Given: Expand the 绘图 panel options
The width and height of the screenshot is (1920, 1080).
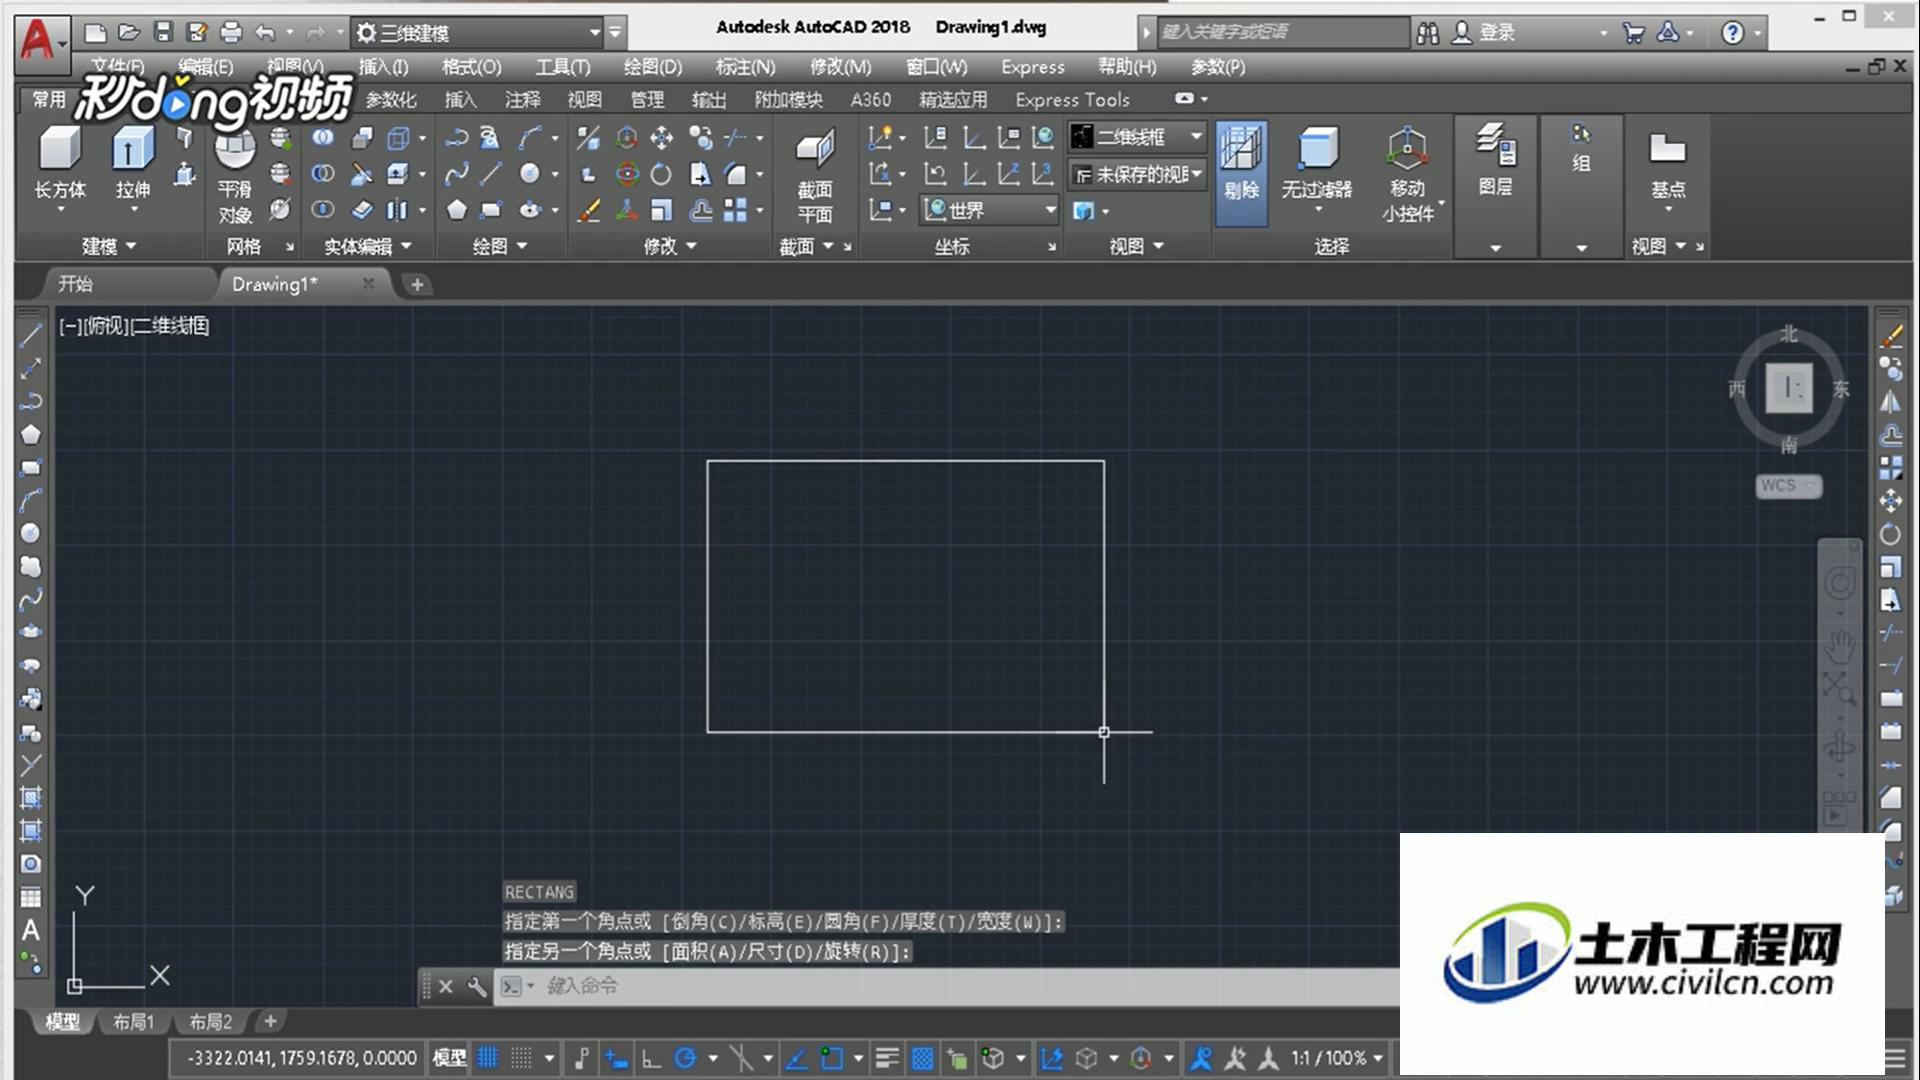Looking at the screenshot, I should (499, 246).
